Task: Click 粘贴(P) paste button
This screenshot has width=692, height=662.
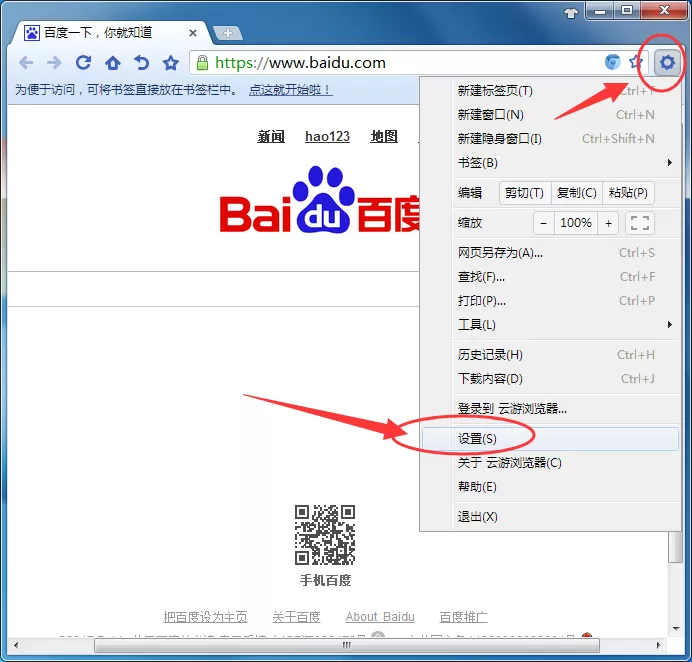Action: tap(628, 193)
